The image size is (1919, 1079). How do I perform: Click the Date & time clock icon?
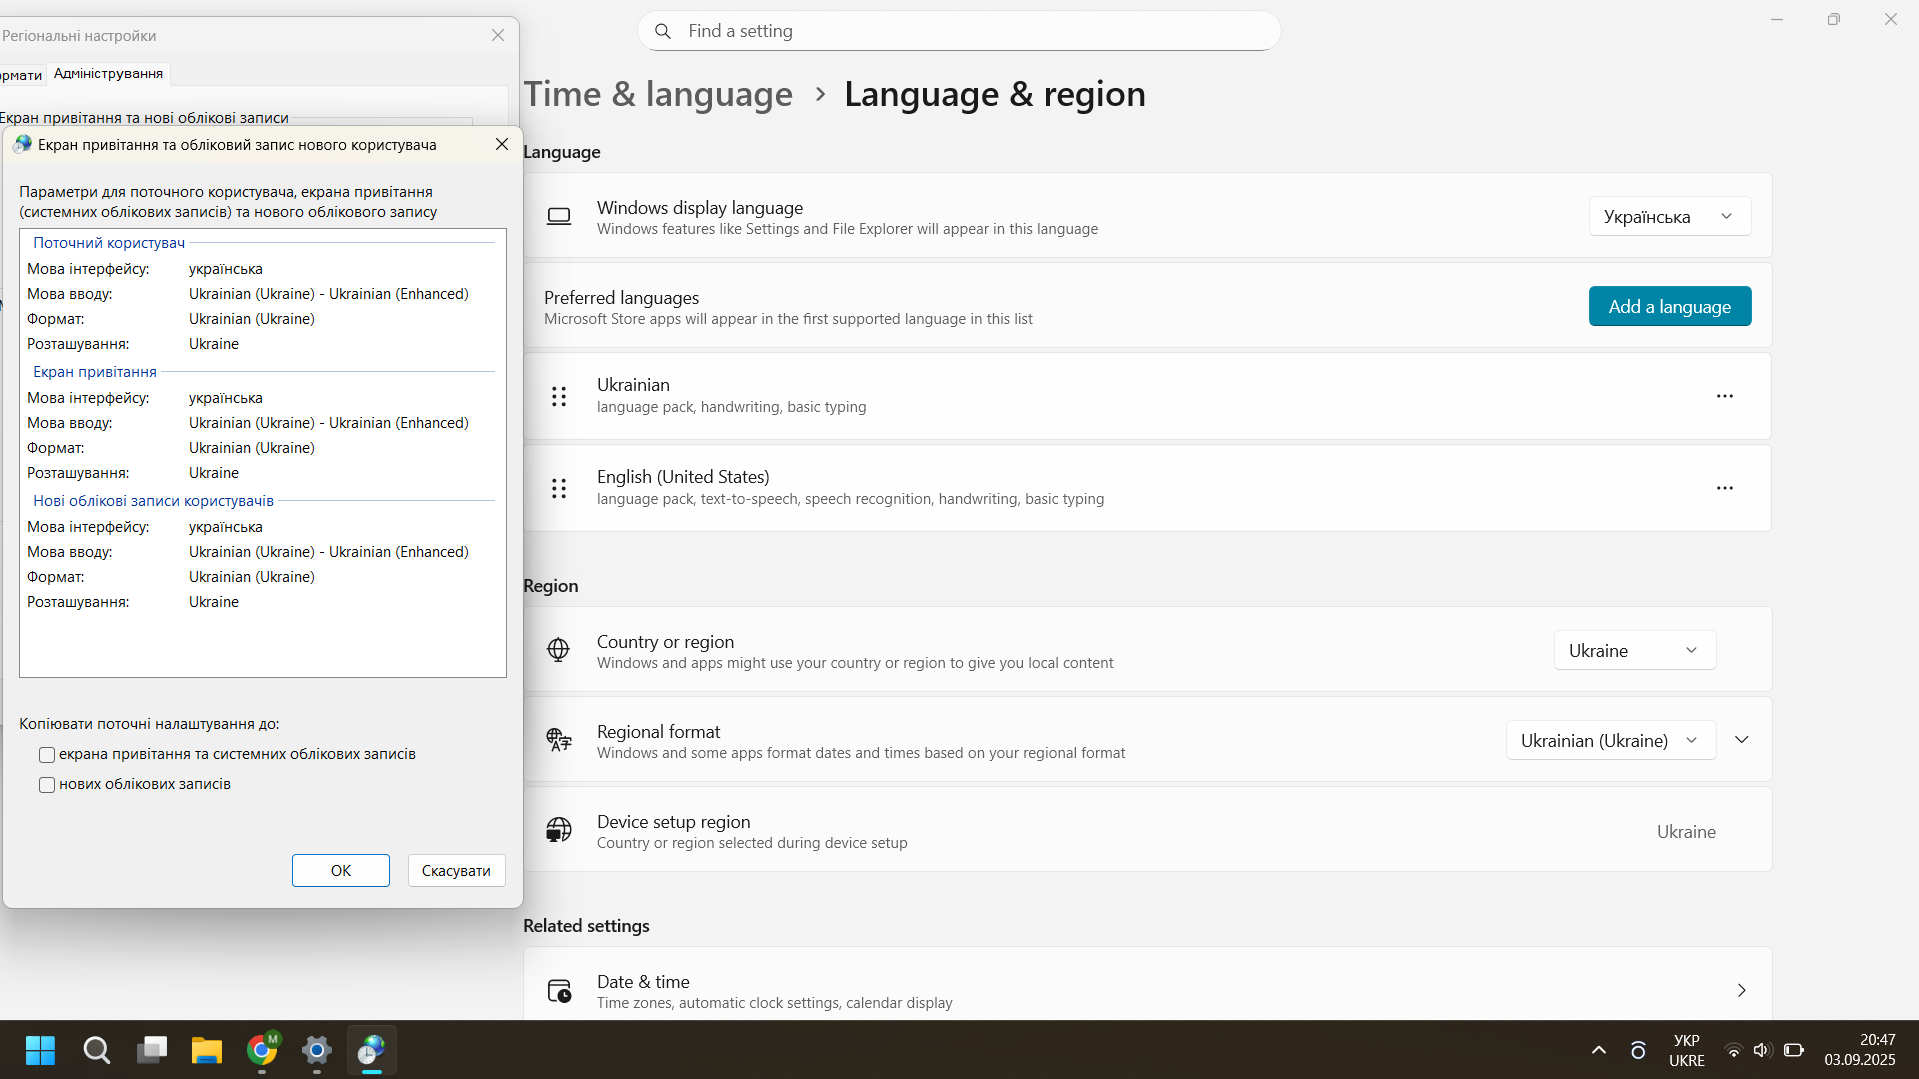559,991
